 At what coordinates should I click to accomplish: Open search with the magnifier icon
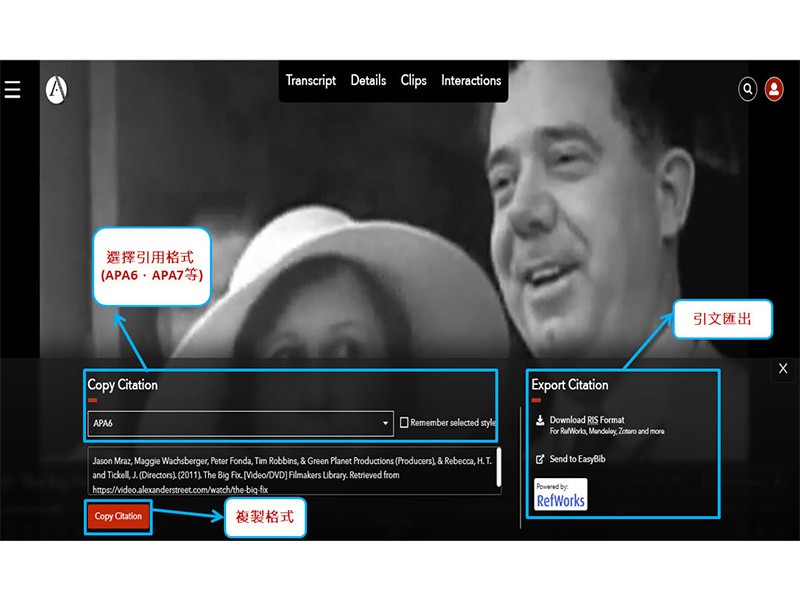tap(748, 90)
